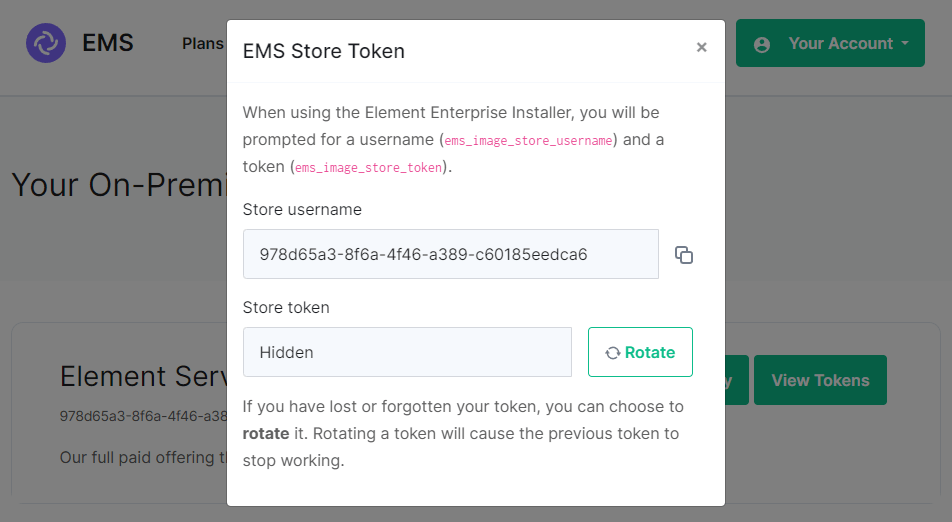Rotate the store token
The width and height of the screenshot is (952, 522).
[x=640, y=352]
